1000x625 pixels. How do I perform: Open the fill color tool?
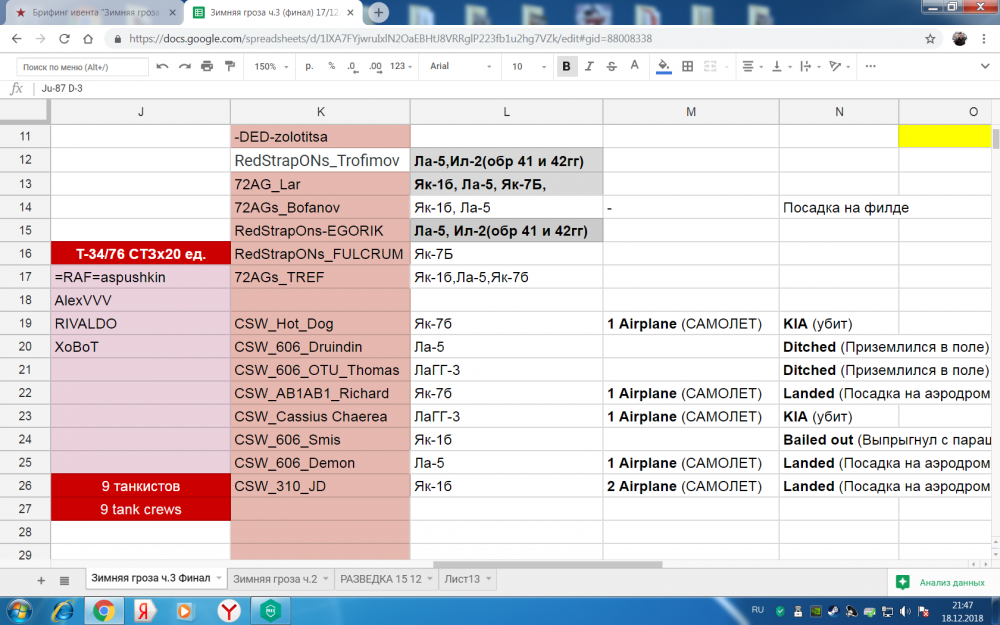point(662,66)
